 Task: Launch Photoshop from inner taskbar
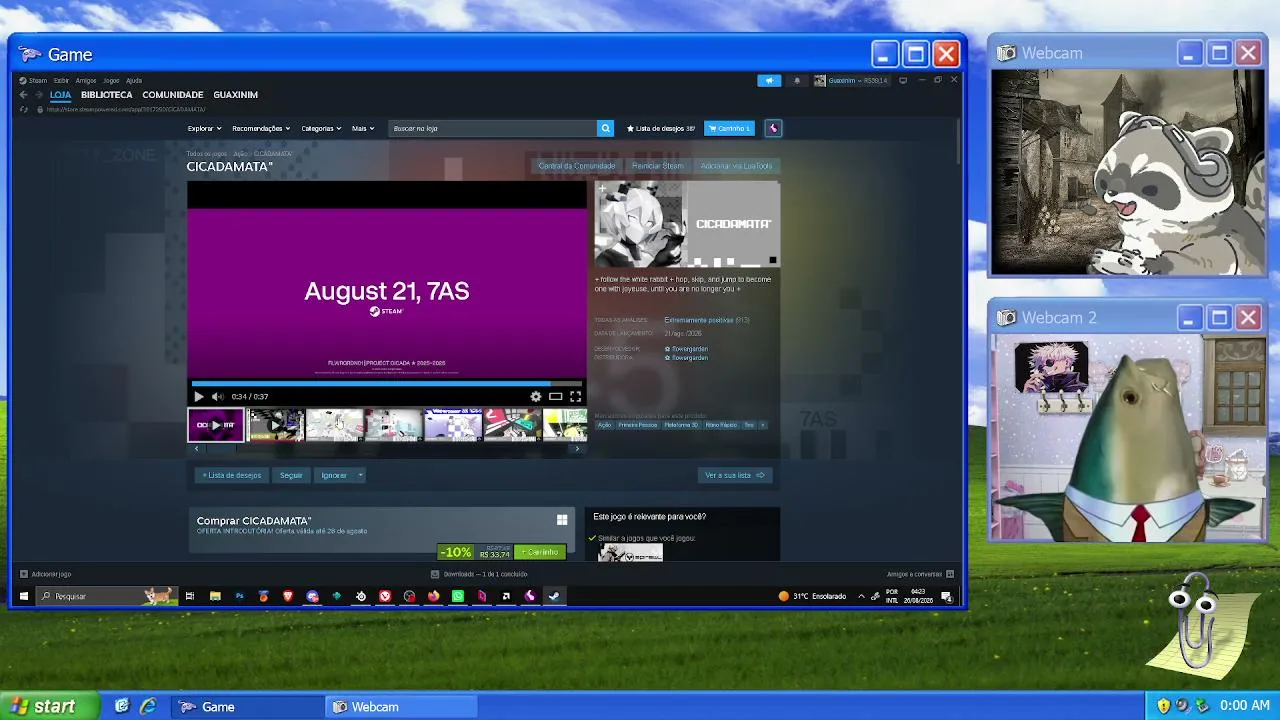[239, 596]
